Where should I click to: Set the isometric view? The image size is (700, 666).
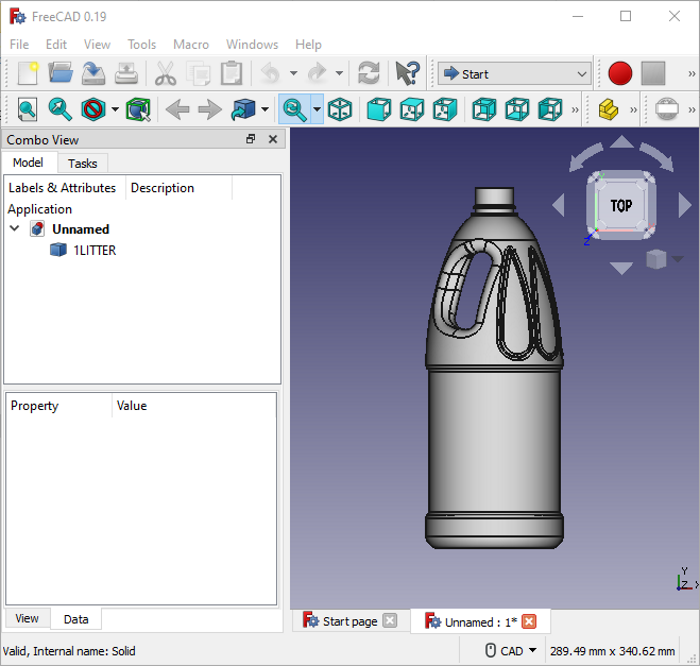tap(340, 109)
